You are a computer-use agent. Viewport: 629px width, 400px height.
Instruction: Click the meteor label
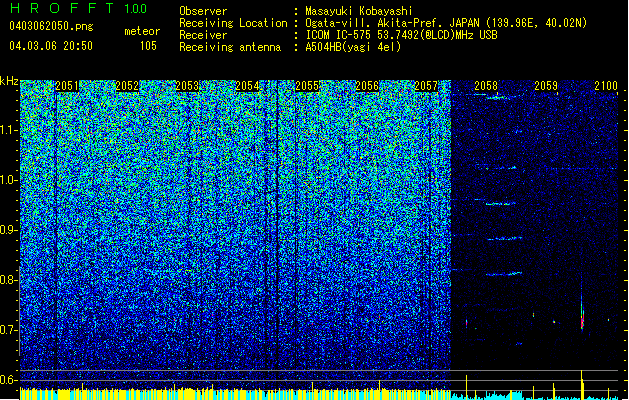click(142, 31)
